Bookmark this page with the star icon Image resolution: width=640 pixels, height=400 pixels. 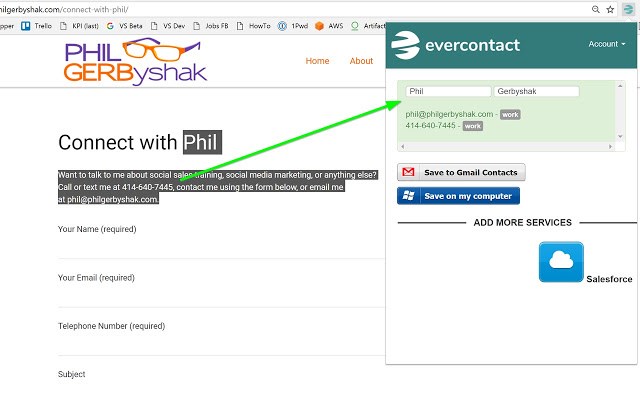coord(610,9)
